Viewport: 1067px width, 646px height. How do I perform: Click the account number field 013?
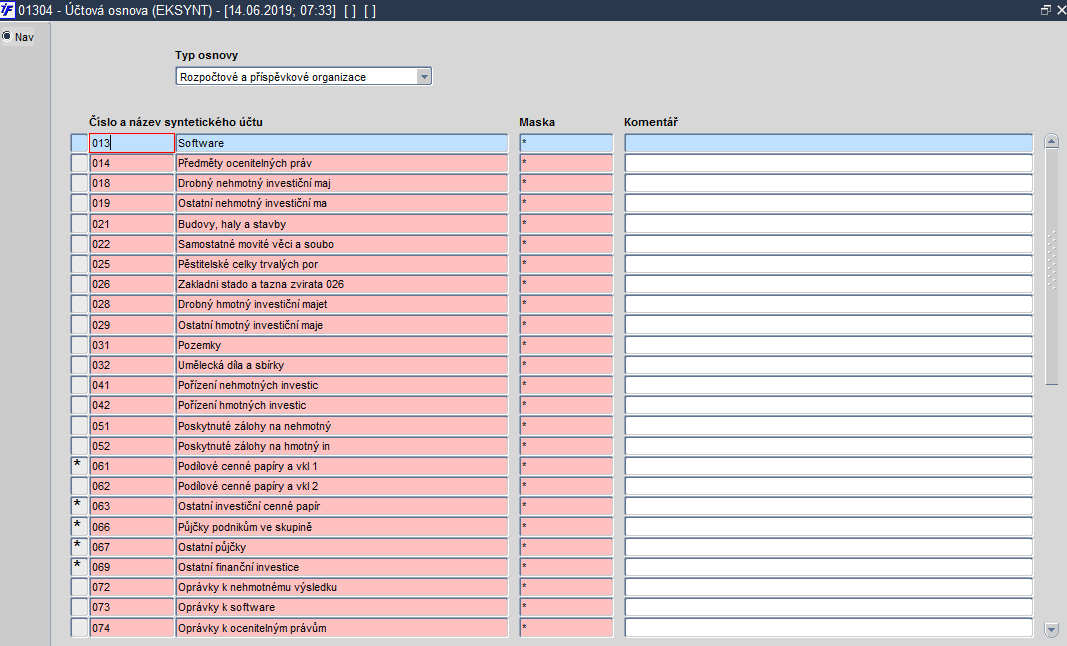[132, 143]
